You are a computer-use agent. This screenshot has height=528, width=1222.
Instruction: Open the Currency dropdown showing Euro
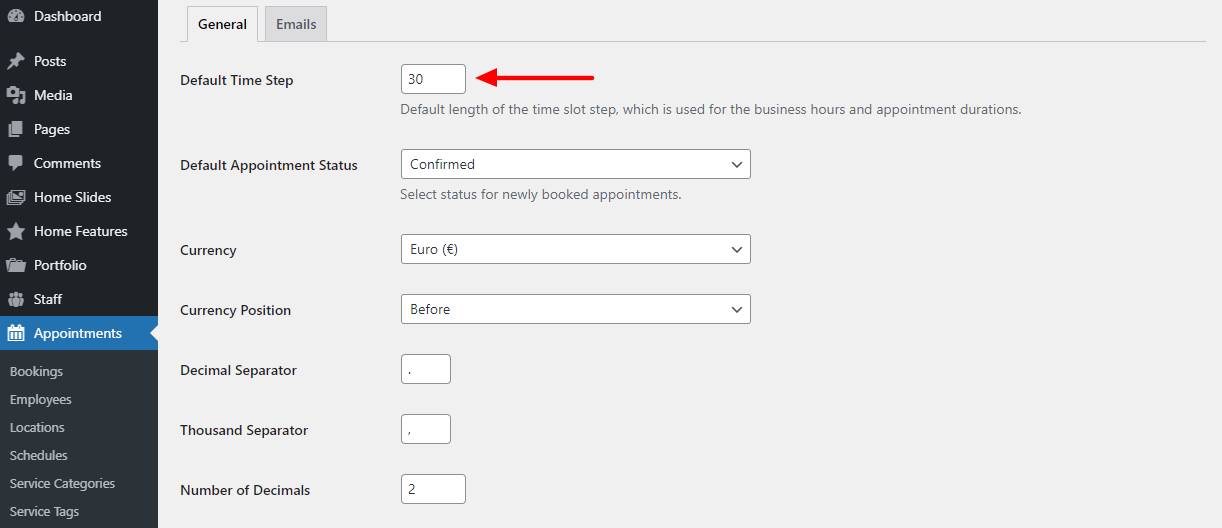point(575,249)
